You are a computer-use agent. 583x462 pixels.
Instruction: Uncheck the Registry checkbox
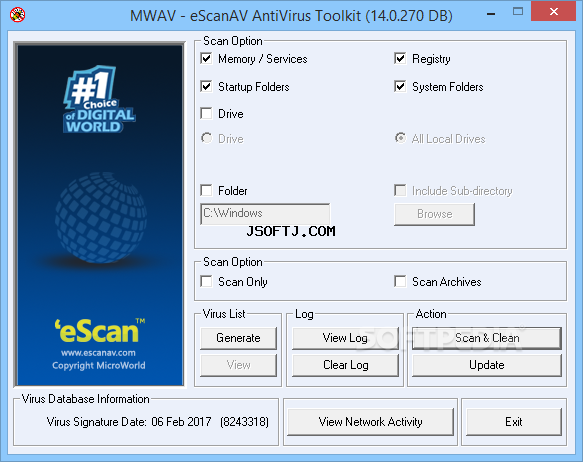coord(400,58)
